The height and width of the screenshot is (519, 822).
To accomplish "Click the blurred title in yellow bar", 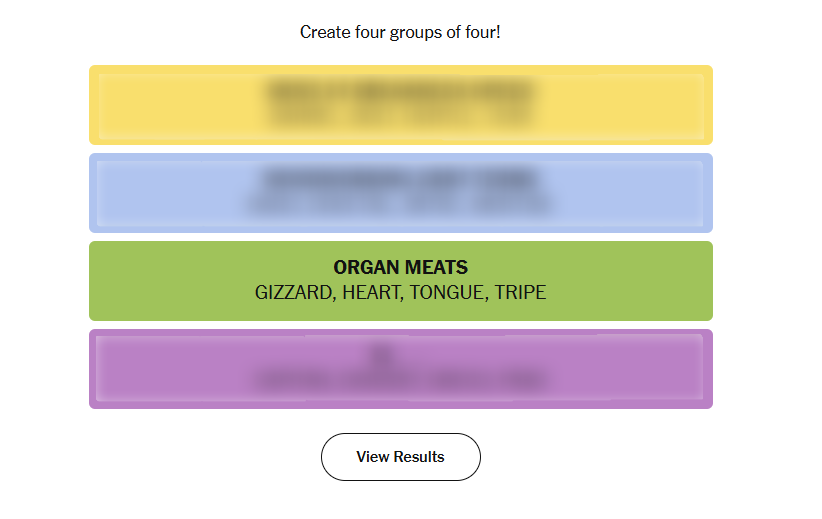I will pos(400,93).
